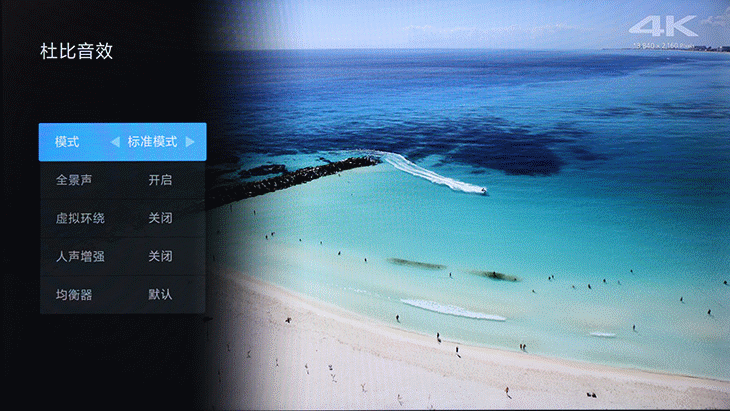The image size is (730, 411).
Task: Click the white foam wave near shore
Action: [453, 310]
